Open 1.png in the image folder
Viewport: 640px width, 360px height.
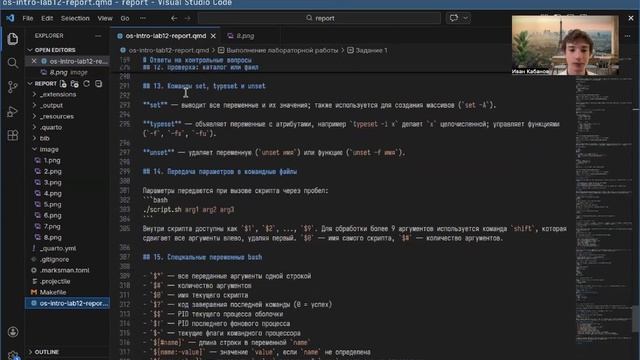(52, 160)
